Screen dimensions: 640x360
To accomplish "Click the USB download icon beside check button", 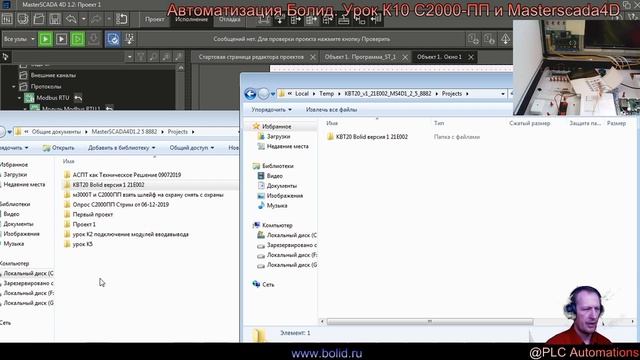I will [x=129, y=39].
